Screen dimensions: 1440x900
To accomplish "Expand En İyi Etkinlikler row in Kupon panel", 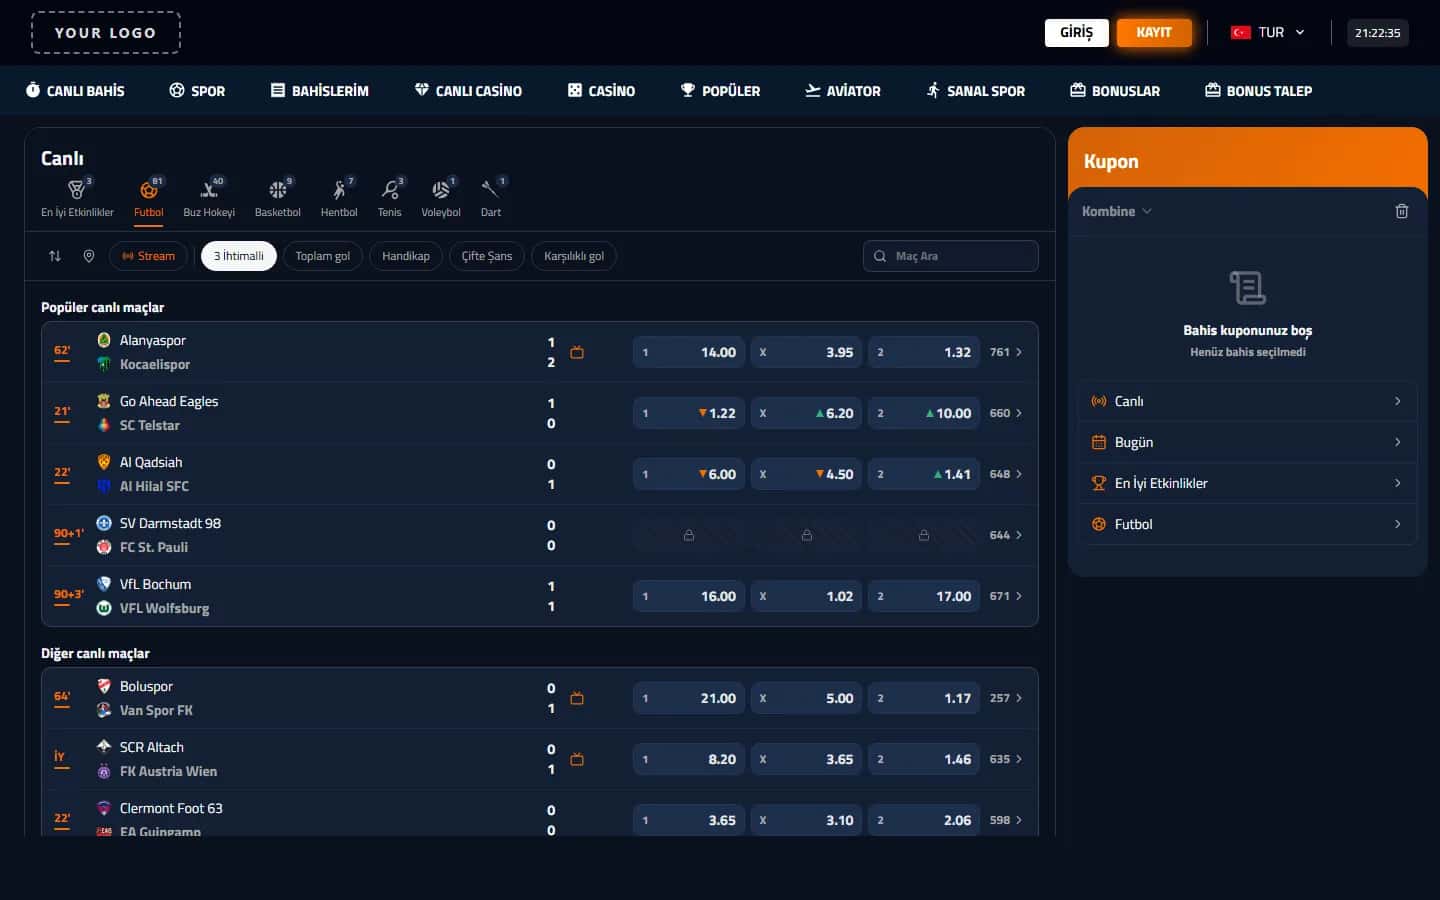I will pos(1248,483).
